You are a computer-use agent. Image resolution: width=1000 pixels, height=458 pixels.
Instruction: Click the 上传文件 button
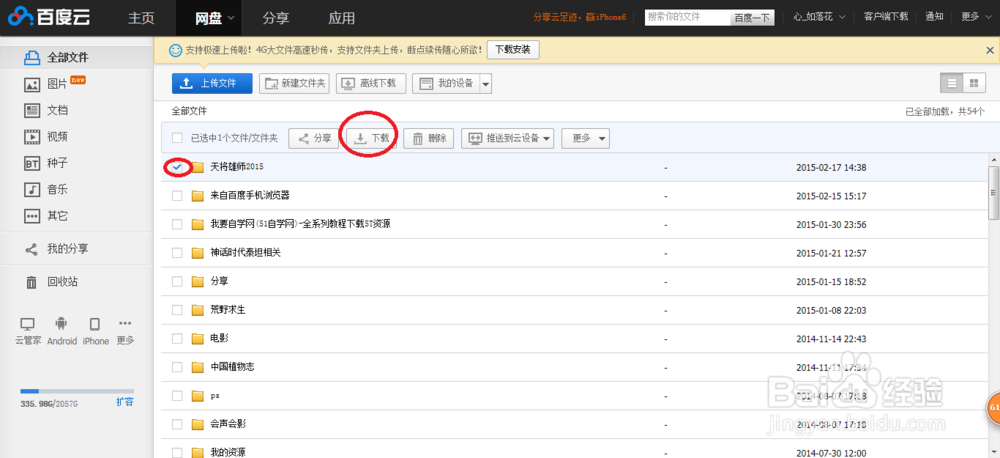point(212,84)
